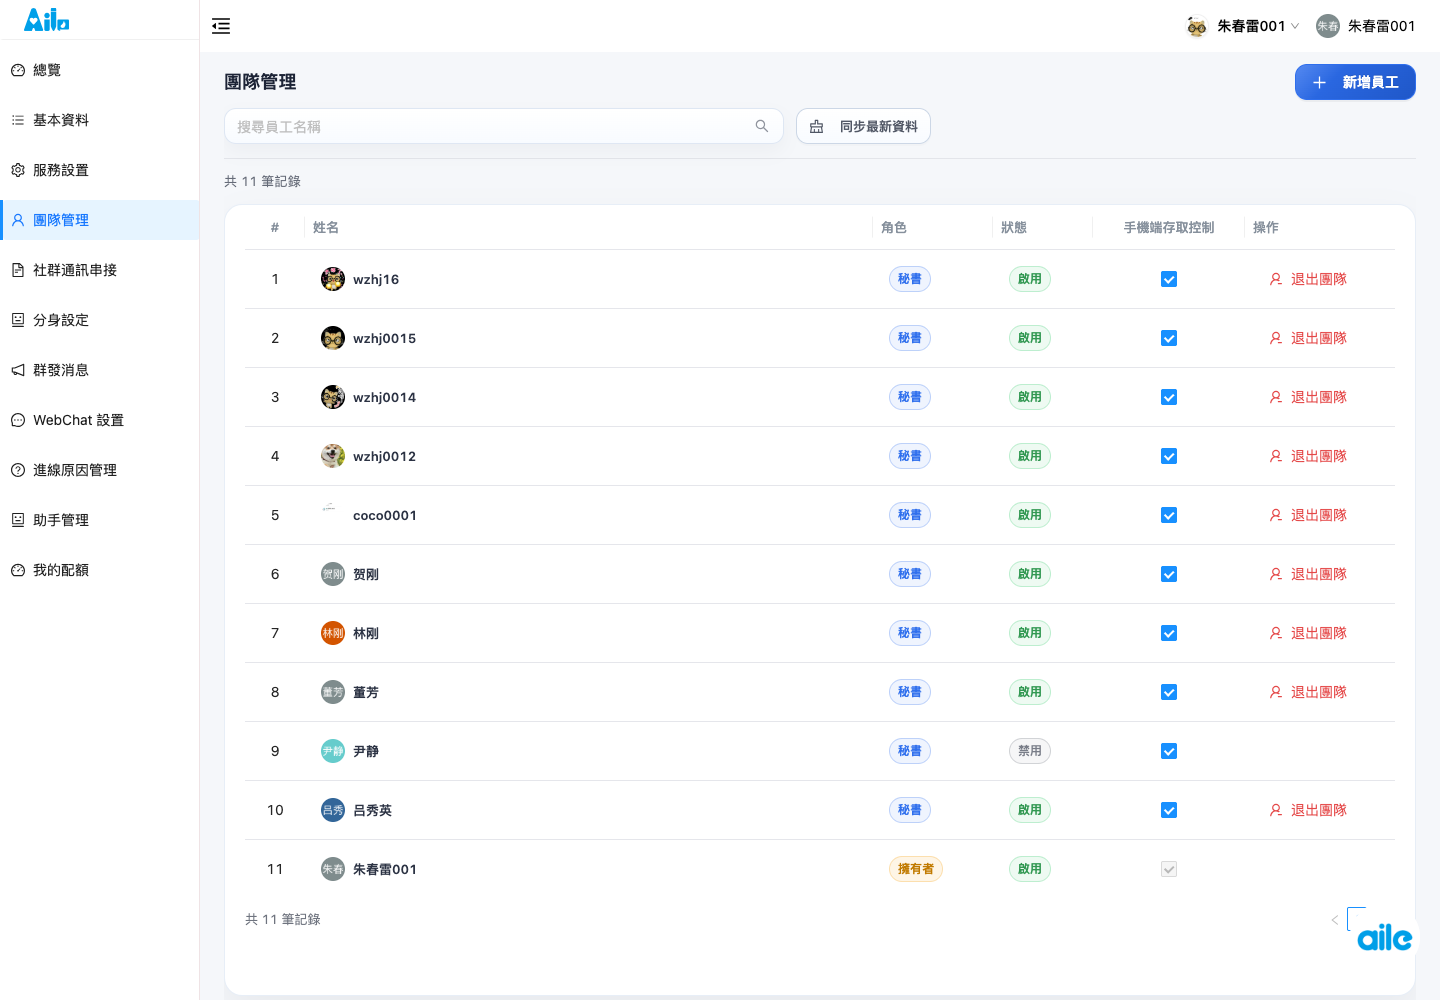Remove 吕秀英 via 退出團隊
Viewport: 1440px width, 1000px height.
click(x=1308, y=810)
